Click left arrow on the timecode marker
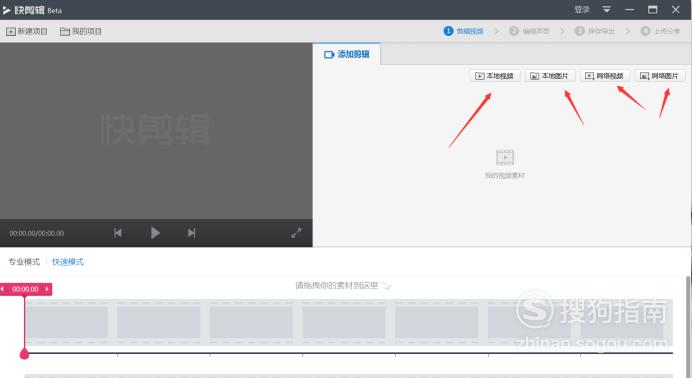 (3, 289)
